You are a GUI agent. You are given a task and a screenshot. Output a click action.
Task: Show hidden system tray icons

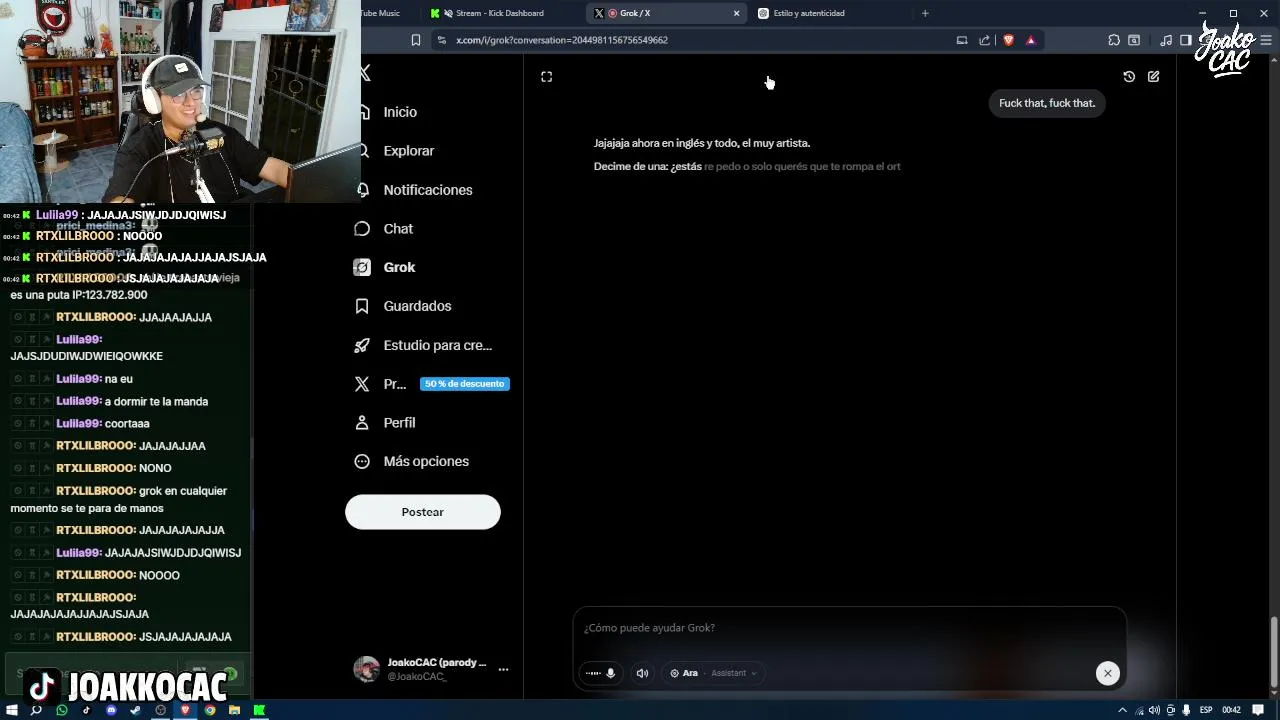tap(1122, 710)
